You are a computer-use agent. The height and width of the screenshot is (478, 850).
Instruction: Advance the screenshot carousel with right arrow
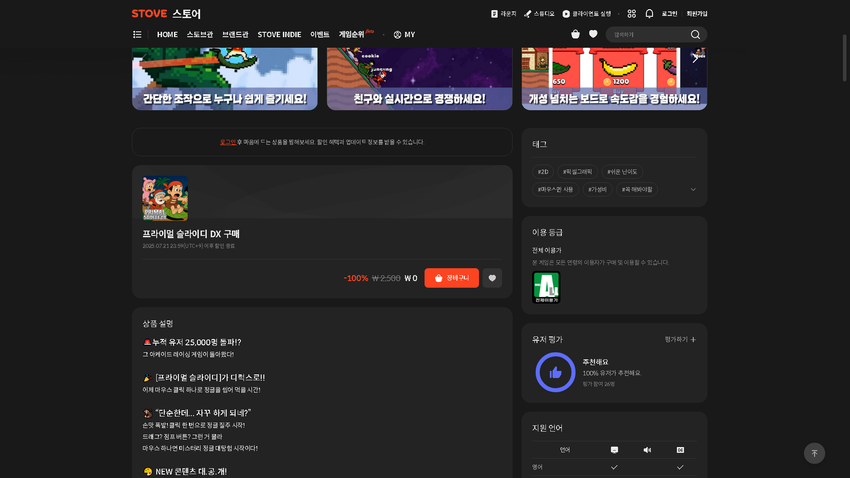pyautogui.click(x=695, y=58)
